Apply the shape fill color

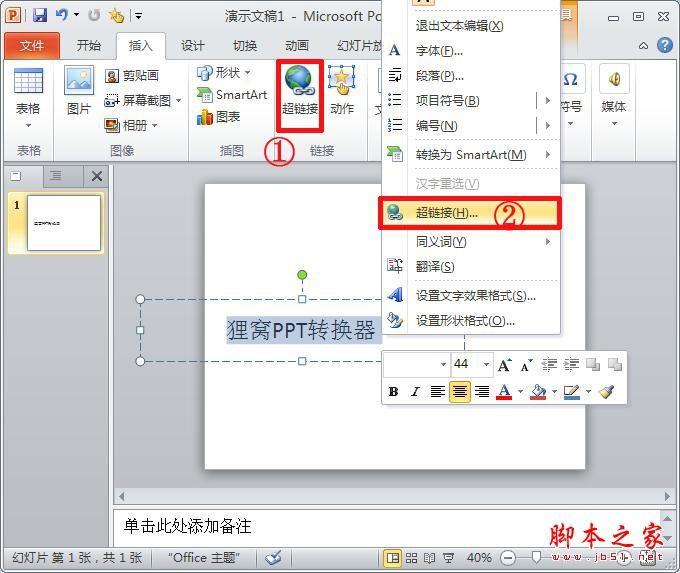(x=538, y=392)
